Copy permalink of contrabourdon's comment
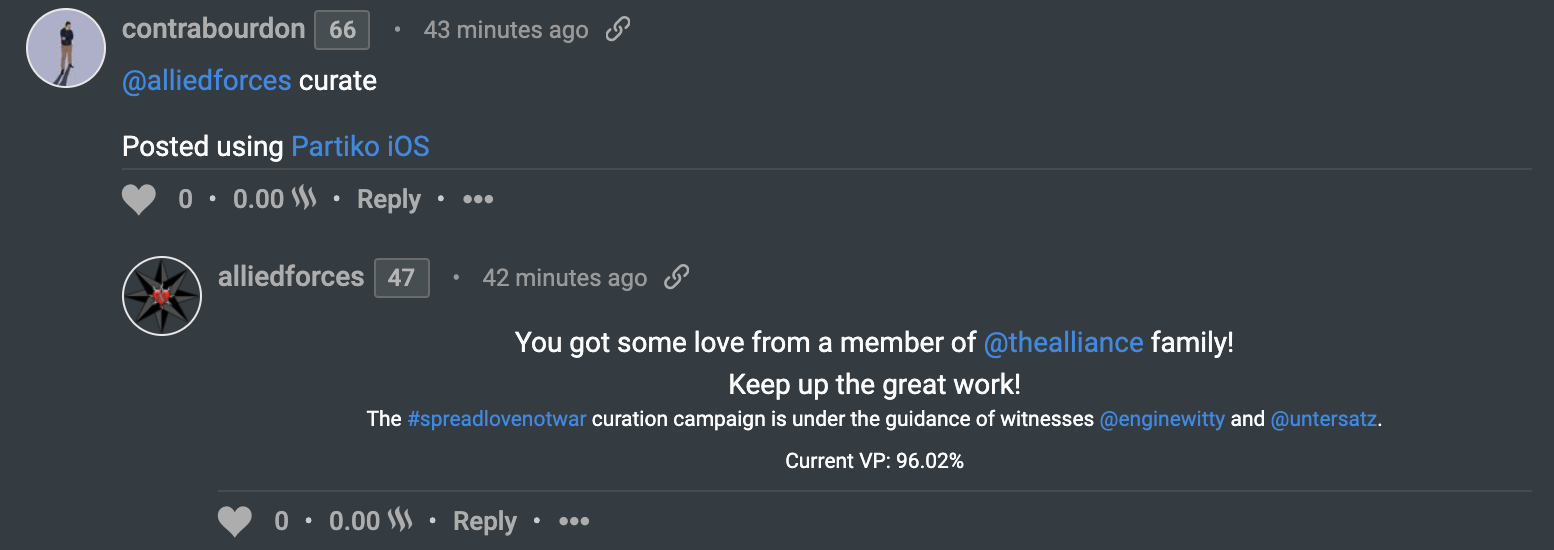This screenshot has width=1554, height=550. coord(618,30)
